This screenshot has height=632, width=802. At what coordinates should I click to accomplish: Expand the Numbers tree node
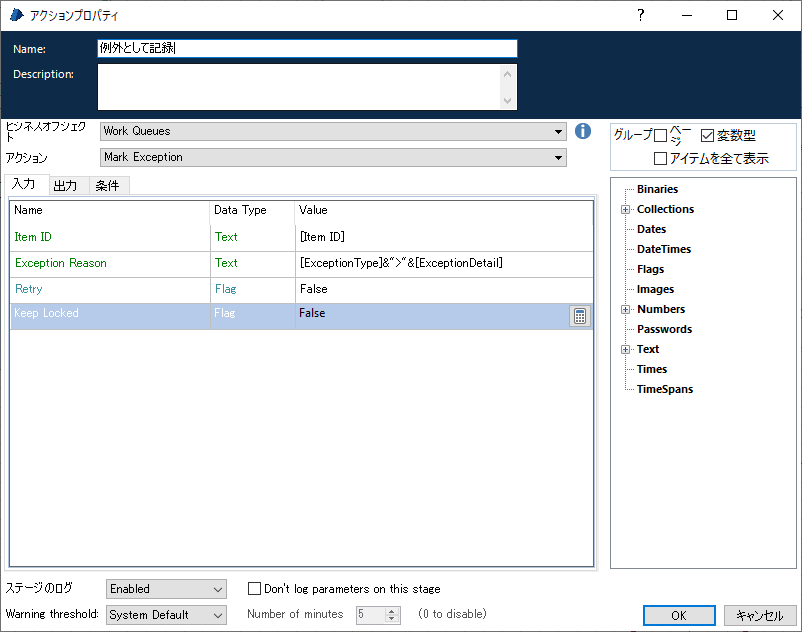click(626, 309)
